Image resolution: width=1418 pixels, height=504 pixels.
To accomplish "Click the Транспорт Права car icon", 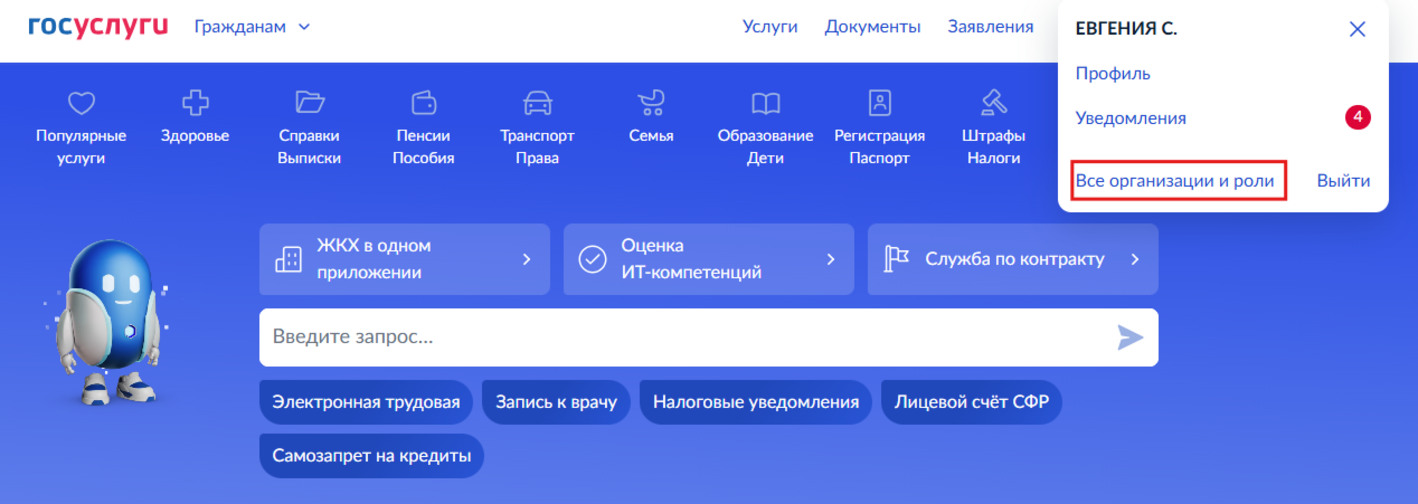I will pyautogui.click(x=537, y=102).
